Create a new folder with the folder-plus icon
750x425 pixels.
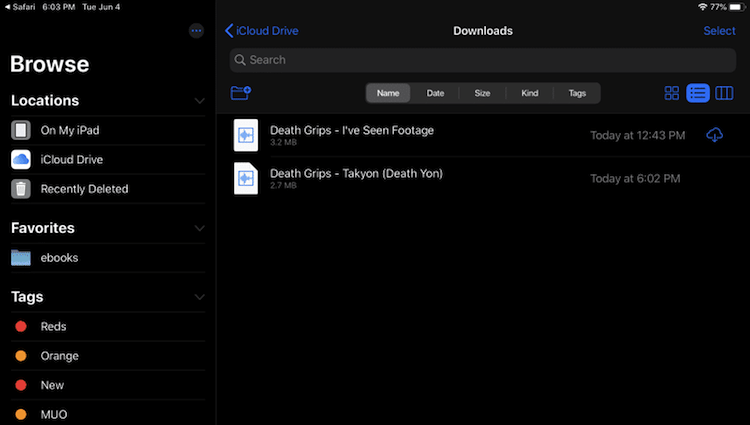(241, 93)
